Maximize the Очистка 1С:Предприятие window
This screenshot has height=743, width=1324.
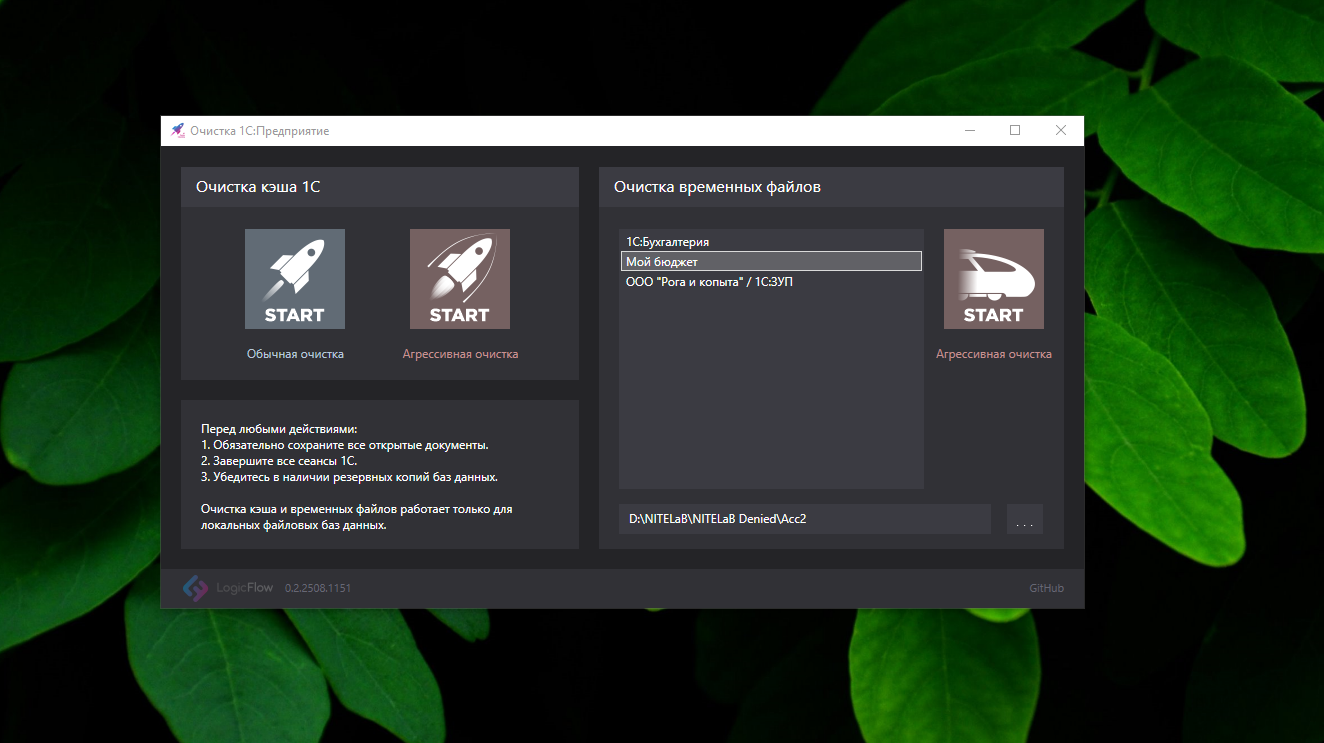coord(1015,131)
